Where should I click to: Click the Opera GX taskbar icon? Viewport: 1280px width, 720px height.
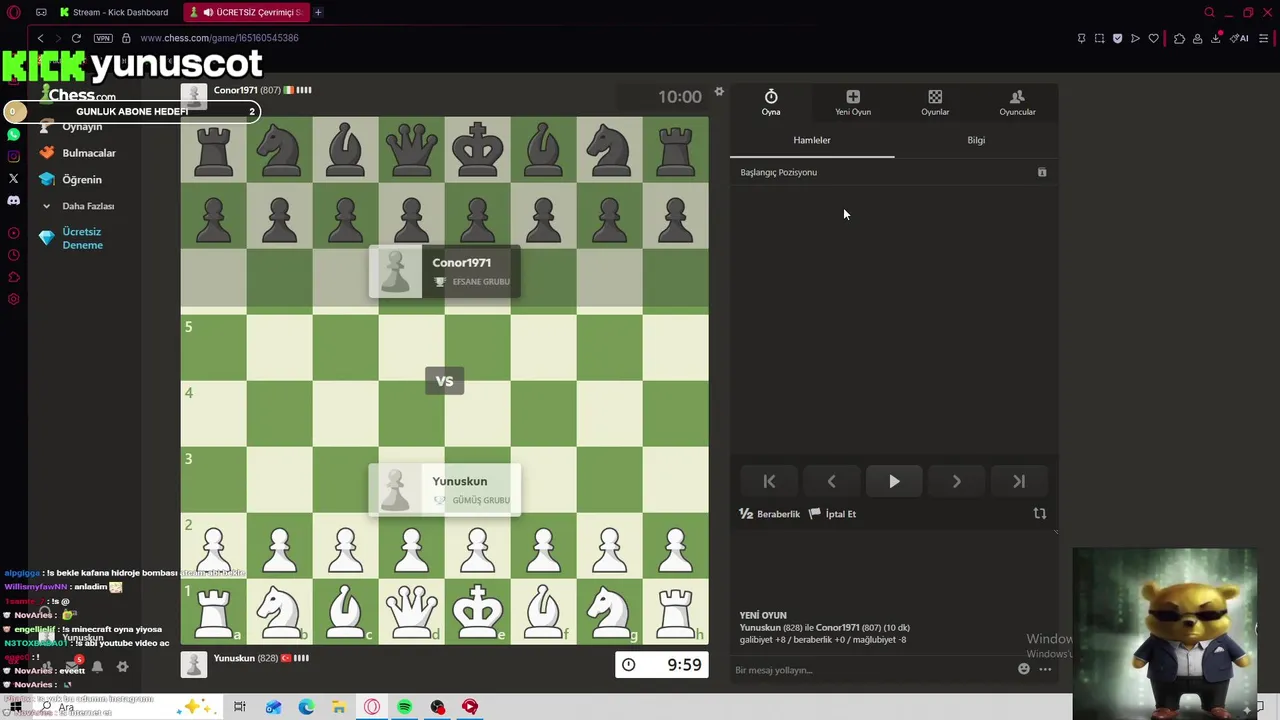(372, 707)
